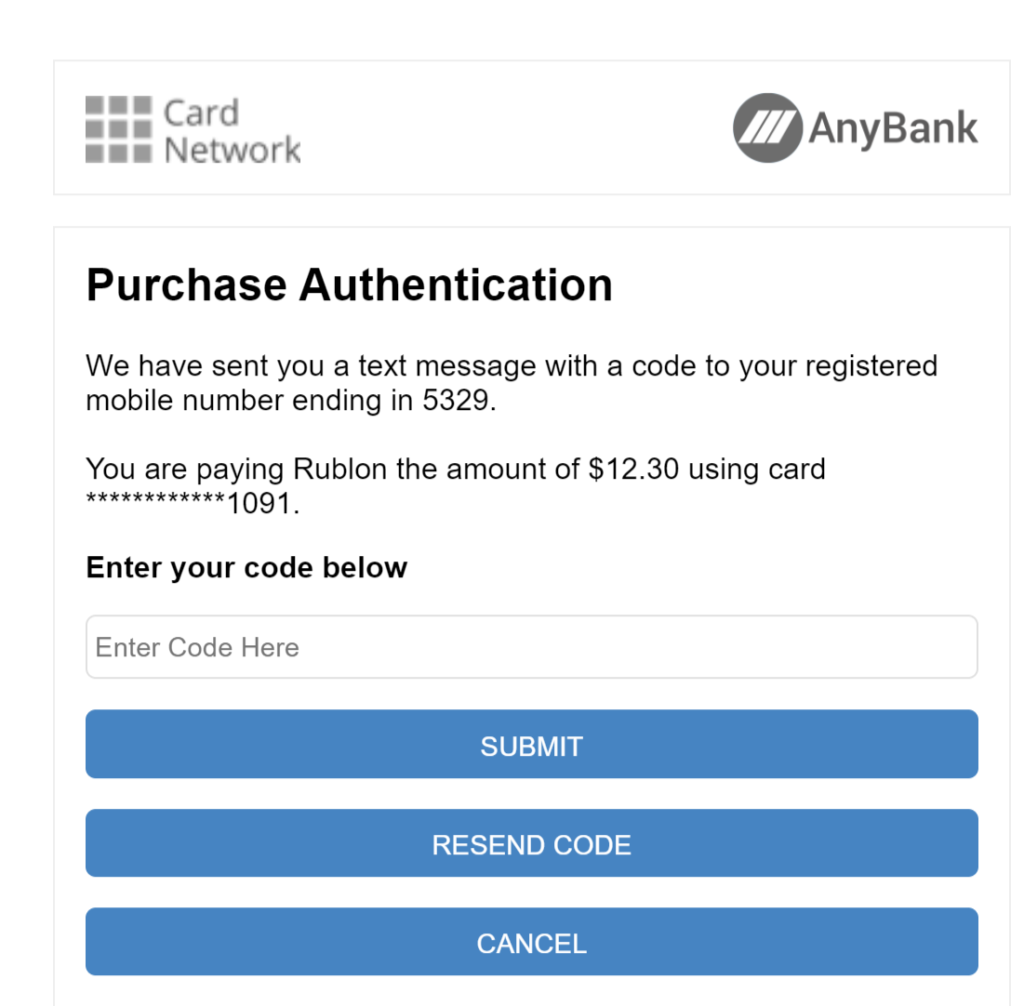This screenshot has width=1024, height=1006.
Task: Request a new code with RESEND CODE
Action: pos(531,845)
